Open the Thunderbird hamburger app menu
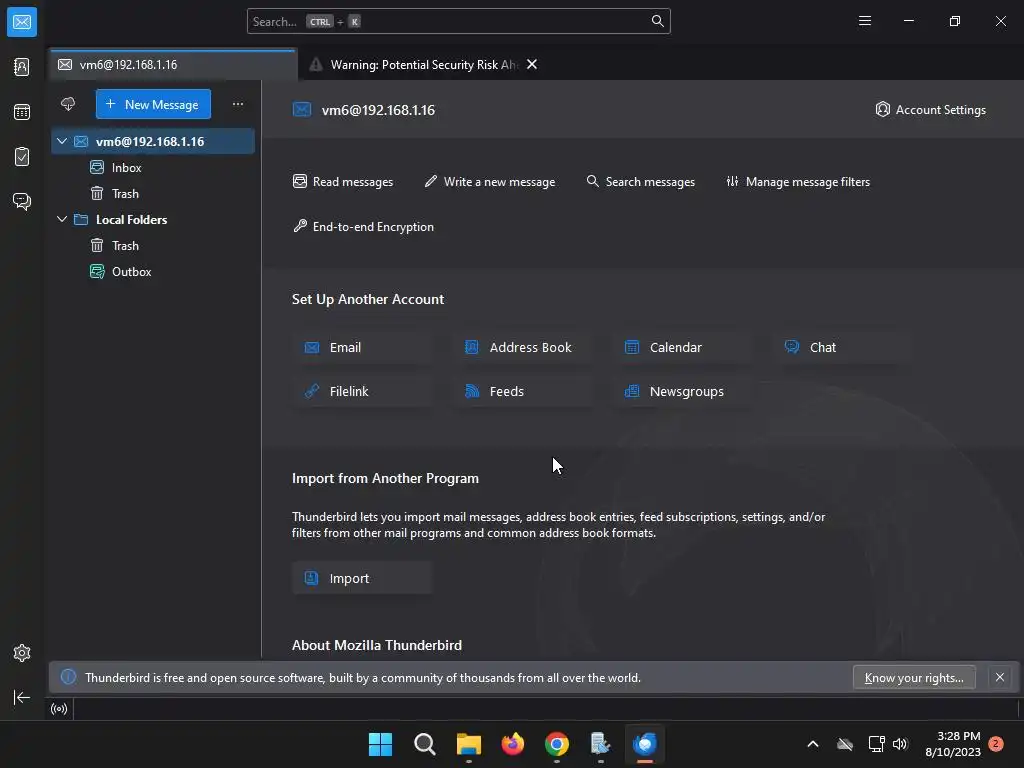Image resolution: width=1024 pixels, height=768 pixels. click(865, 22)
